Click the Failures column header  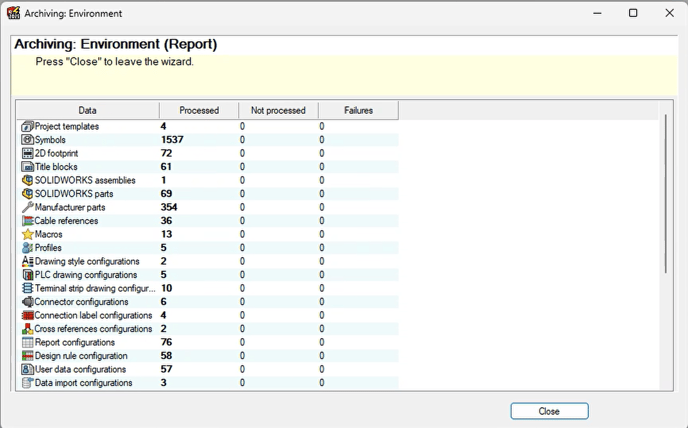point(358,110)
